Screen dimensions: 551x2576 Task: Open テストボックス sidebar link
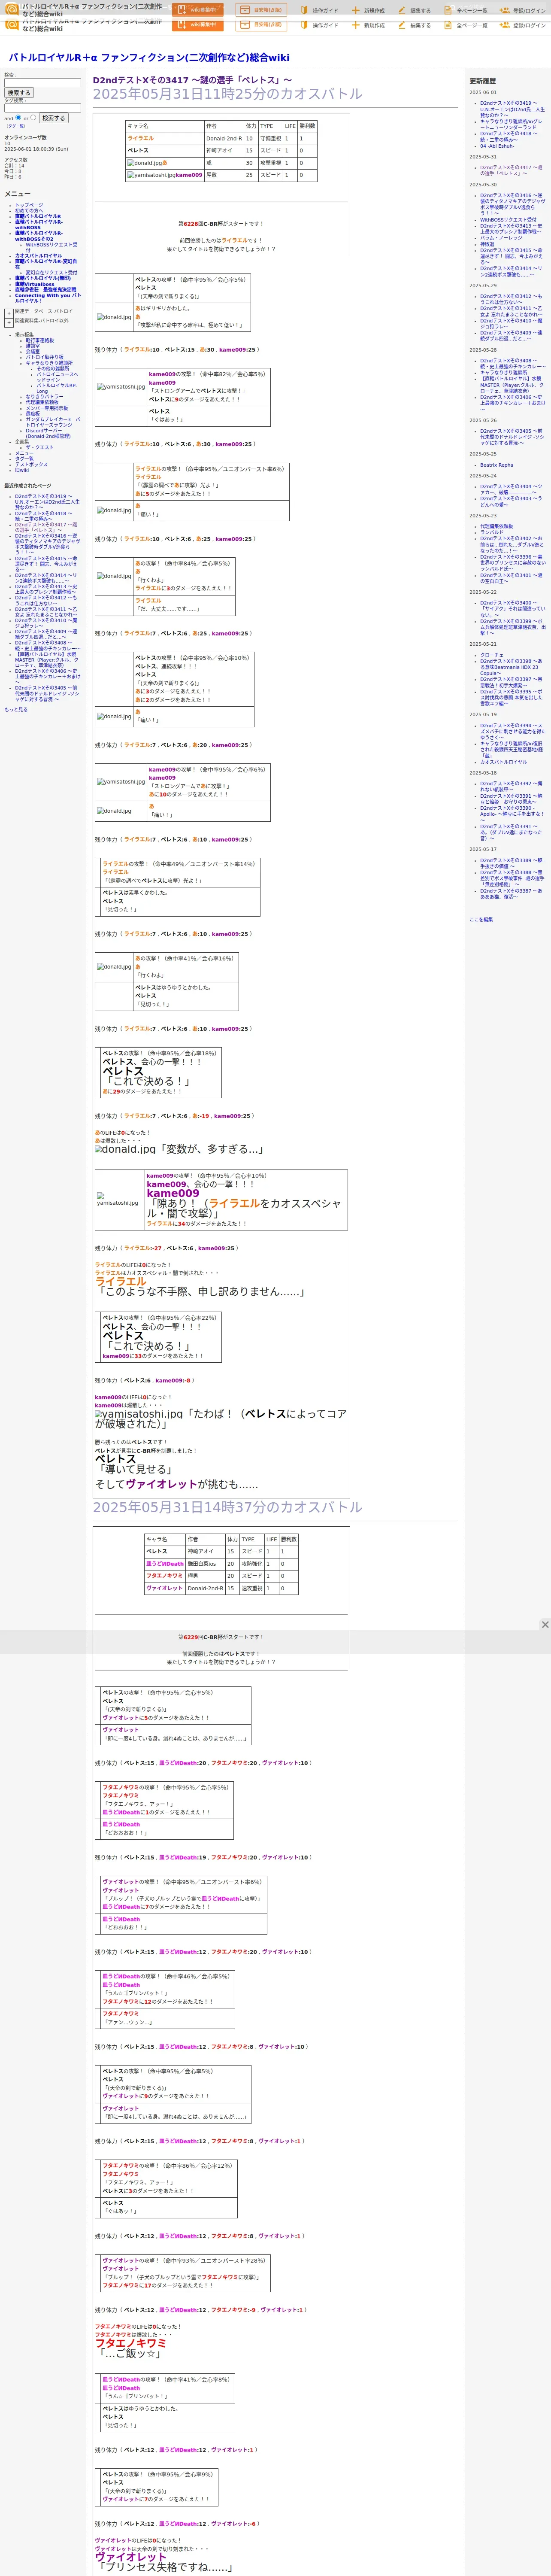click(31, 465)
